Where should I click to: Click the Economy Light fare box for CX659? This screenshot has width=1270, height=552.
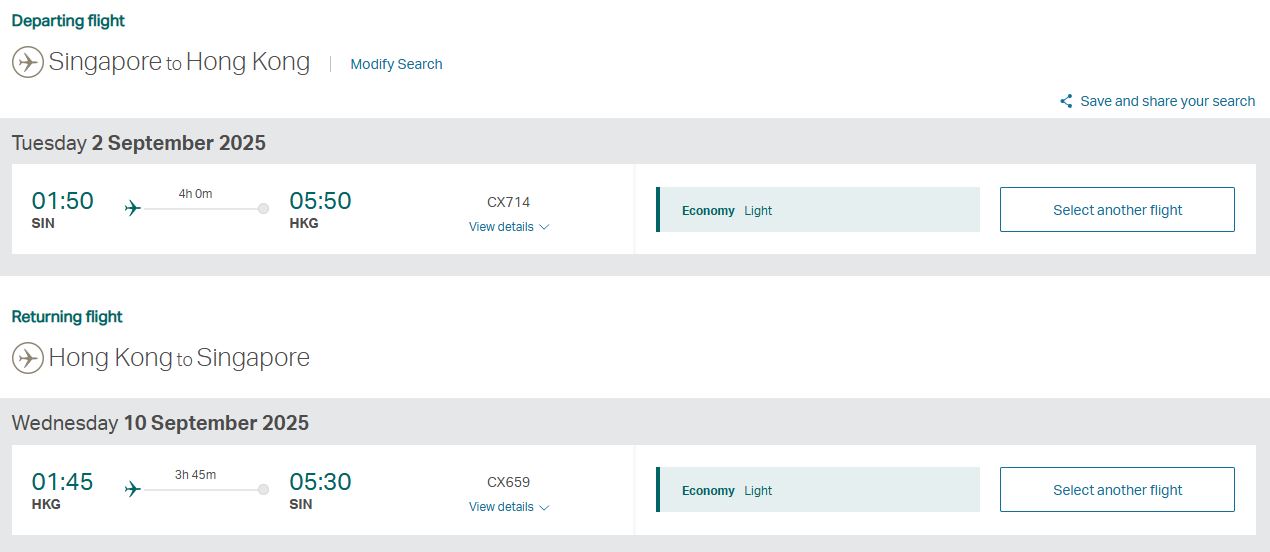[x=818, y=490]
